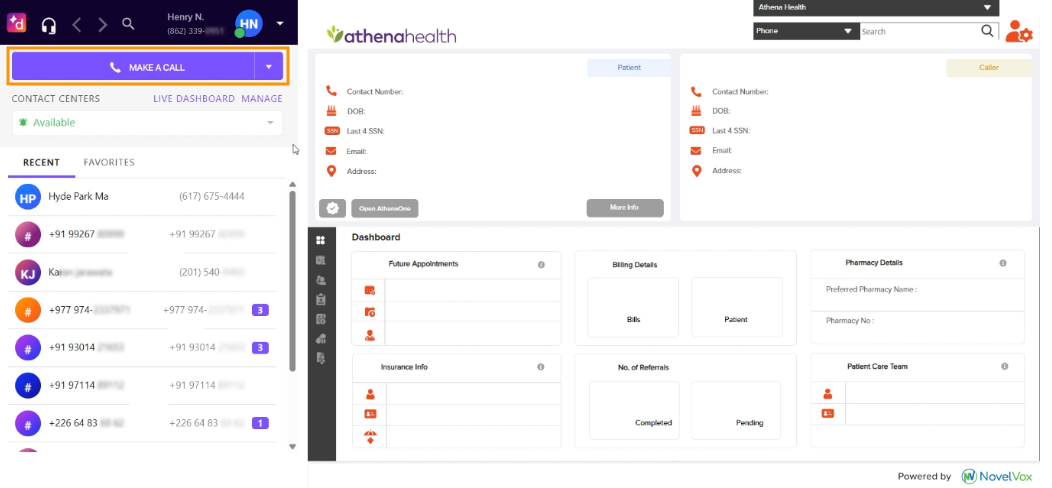Switch to the Recent tab

42,162
